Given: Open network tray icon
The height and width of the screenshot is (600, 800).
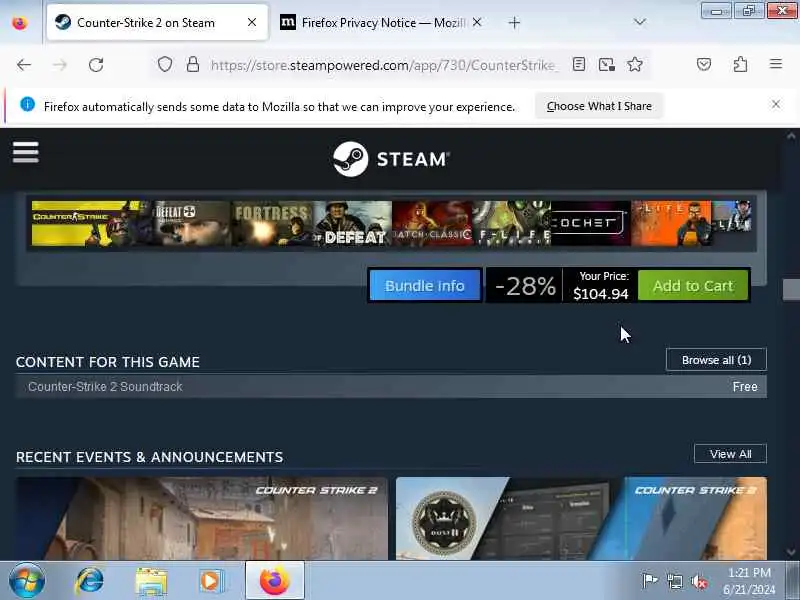Looking at the screenshot, I should pos(674,581).
